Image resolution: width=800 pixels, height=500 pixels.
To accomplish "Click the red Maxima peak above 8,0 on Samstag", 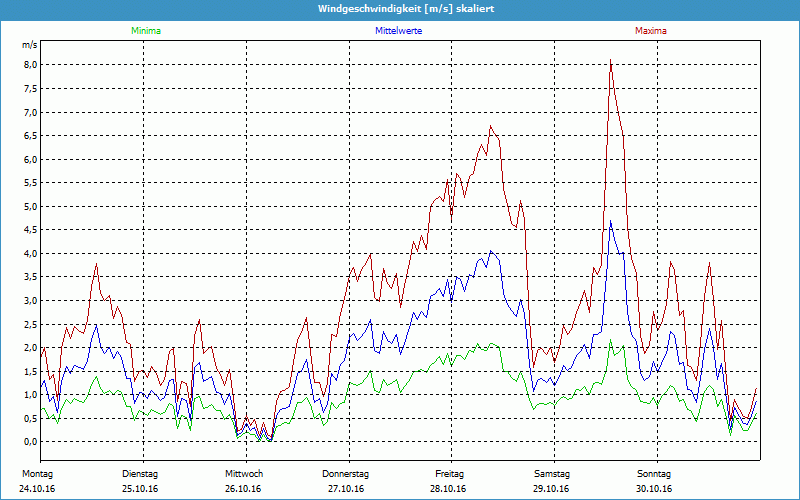I will pos(610,61).
